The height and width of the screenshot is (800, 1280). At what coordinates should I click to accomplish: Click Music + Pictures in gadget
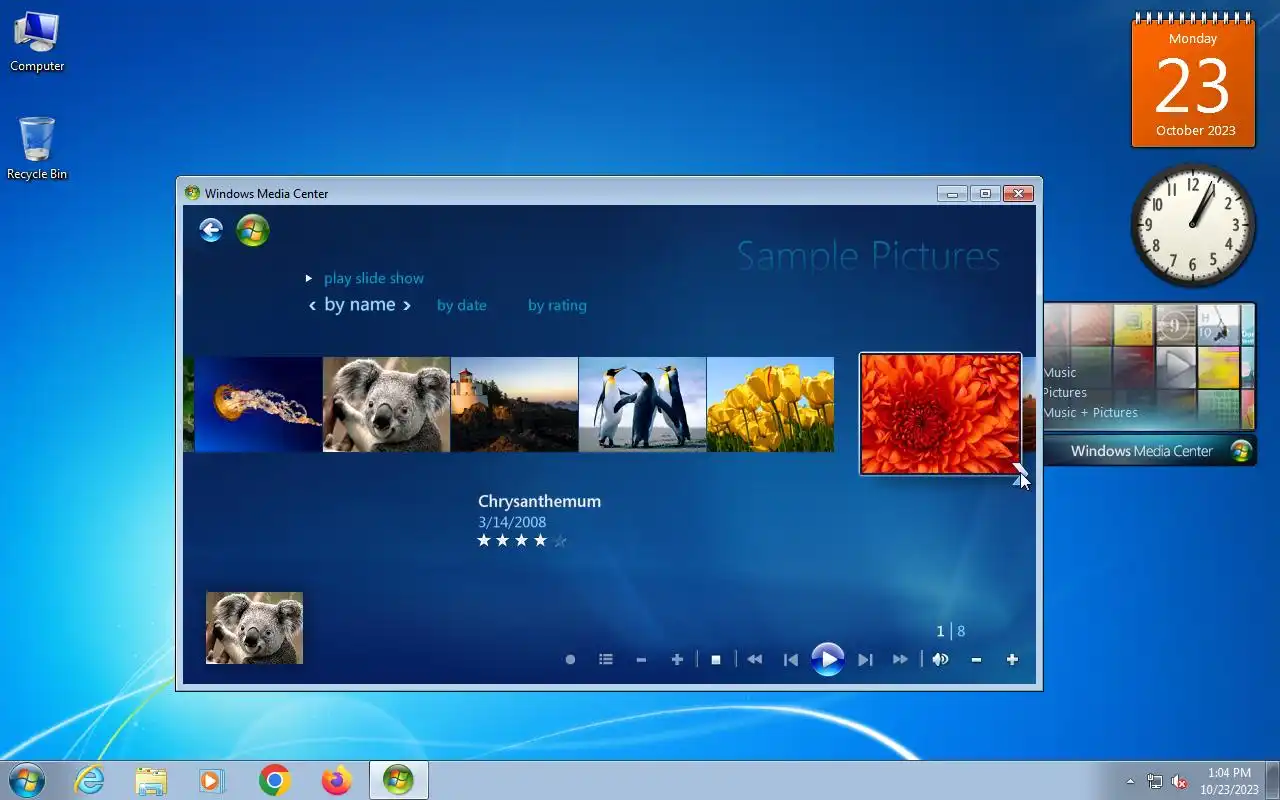point(1091,412)
